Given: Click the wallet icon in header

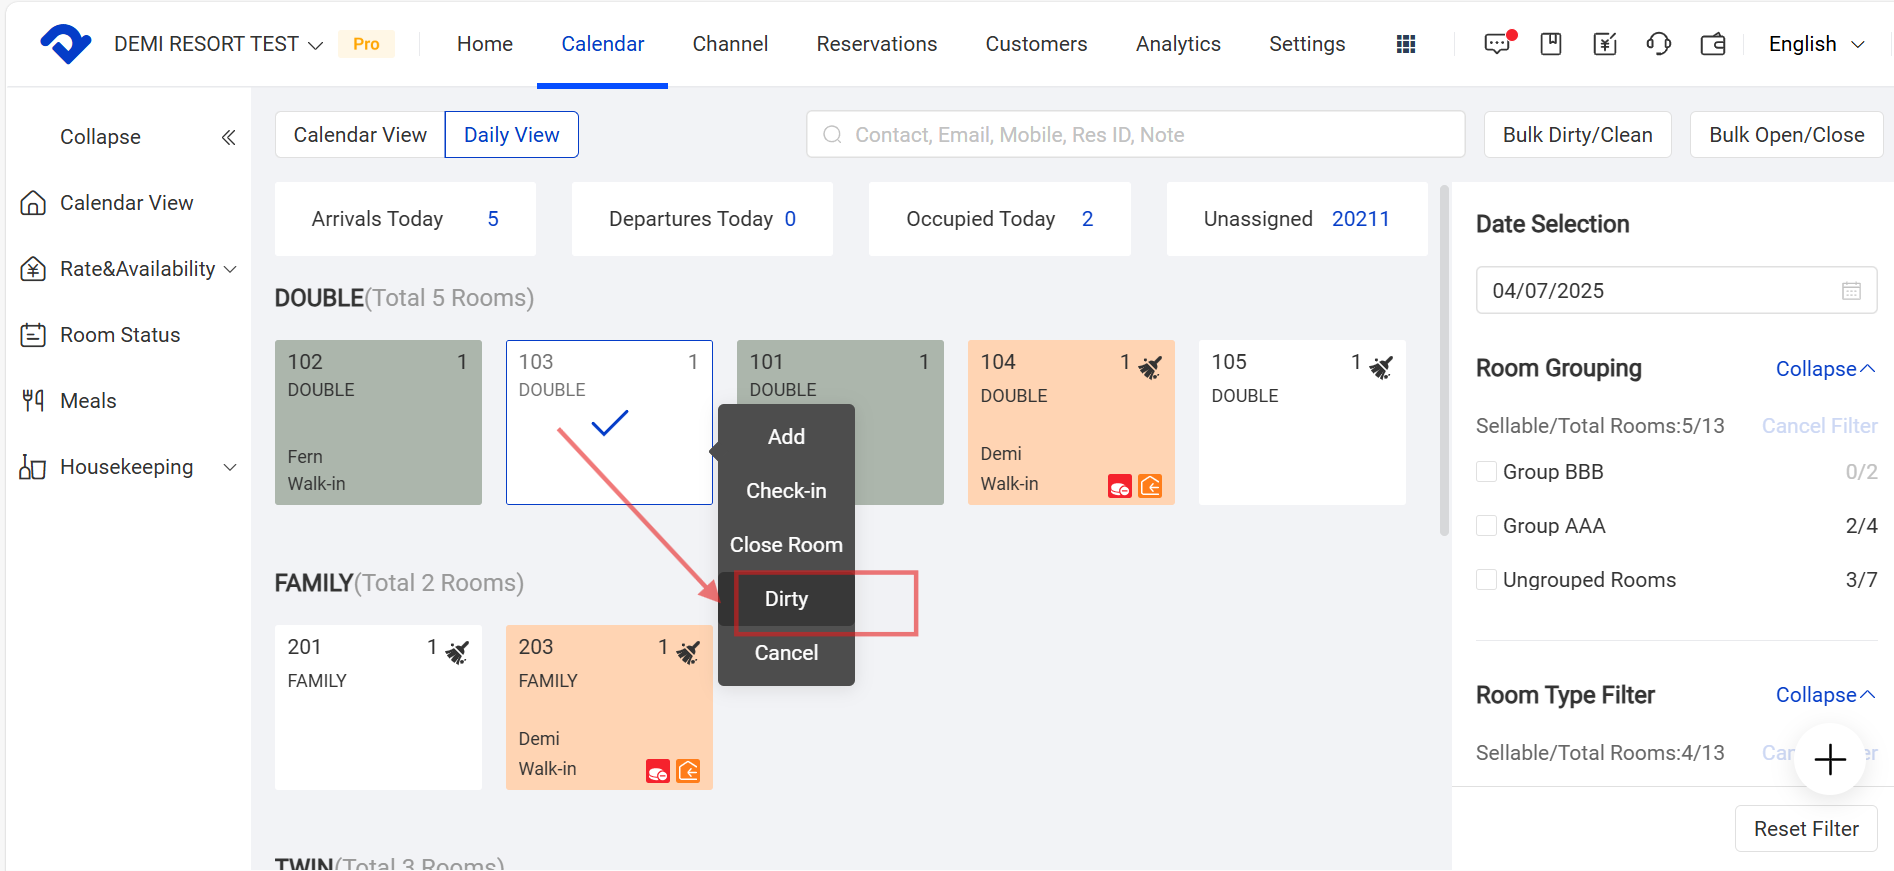Looking at the screenshot, I should pyautogui.click(x=1712, y=44).
